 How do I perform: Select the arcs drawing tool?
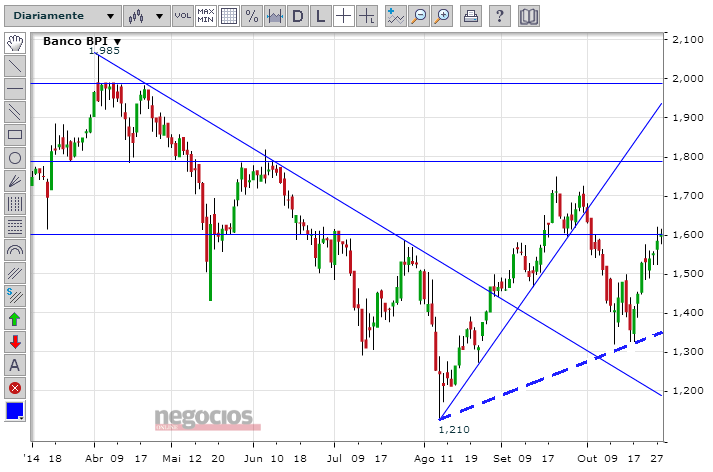tap(15, 250)
